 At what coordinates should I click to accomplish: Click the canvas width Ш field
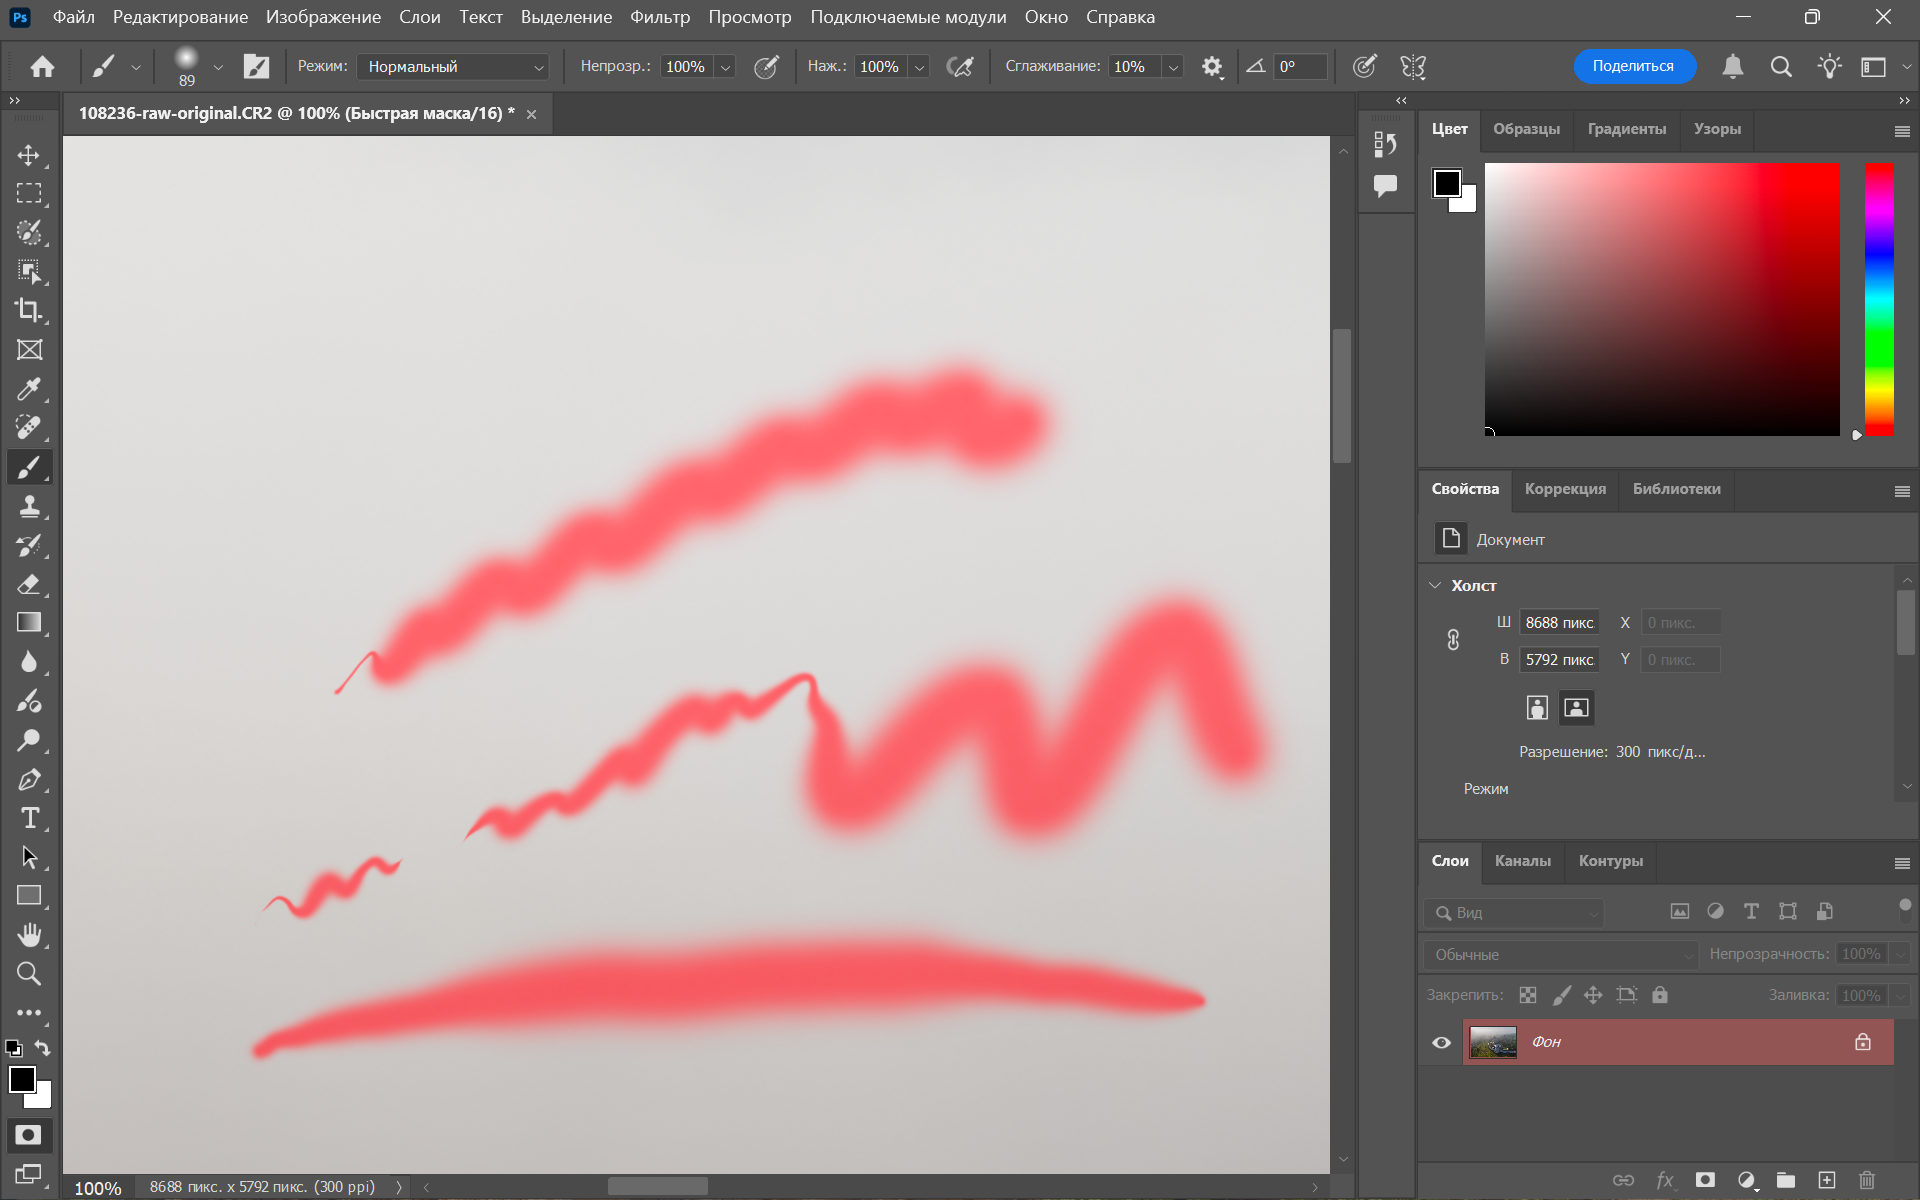point(1558,623)
